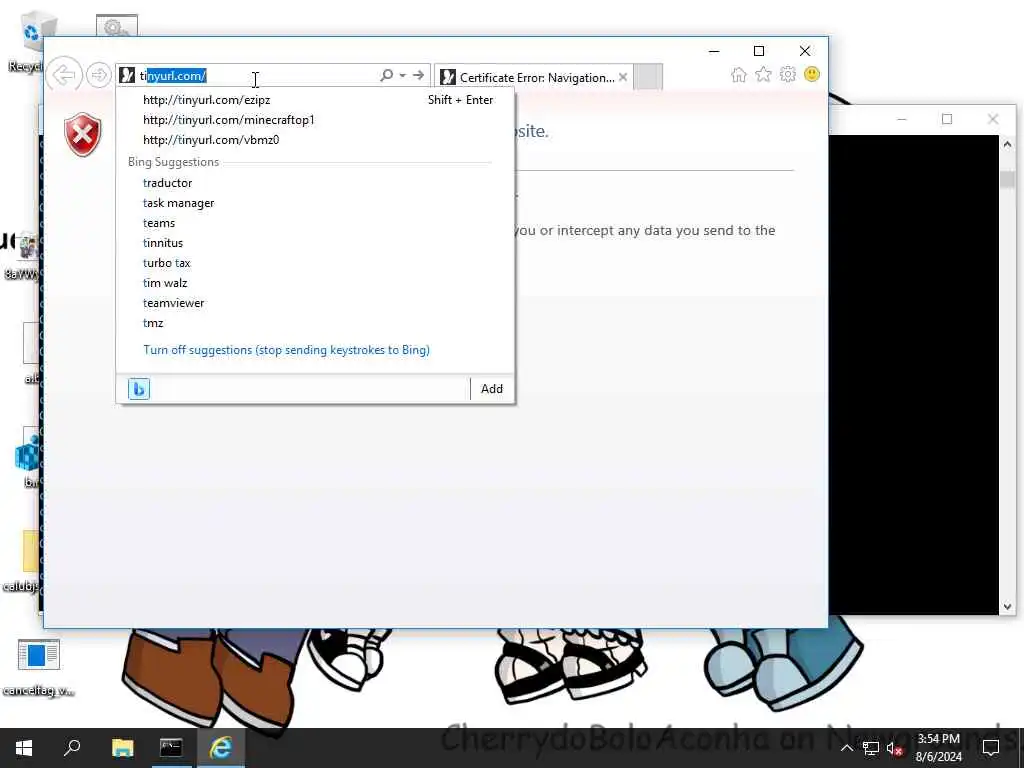Choose suggestion http://tinyurl.com/minecraftop1
Screen dimensions: 1024x768
point(315,120)
